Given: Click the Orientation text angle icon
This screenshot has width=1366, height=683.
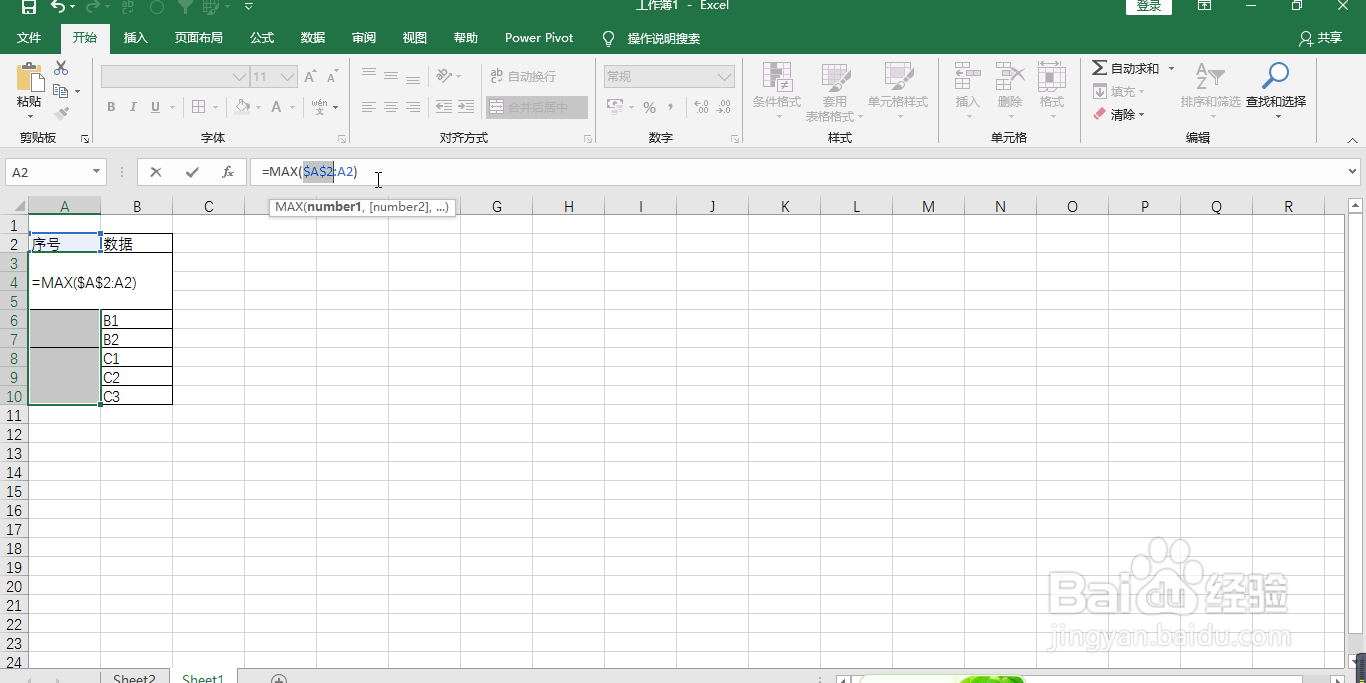Looking at the screenshot, I should [x=444, y=76].
